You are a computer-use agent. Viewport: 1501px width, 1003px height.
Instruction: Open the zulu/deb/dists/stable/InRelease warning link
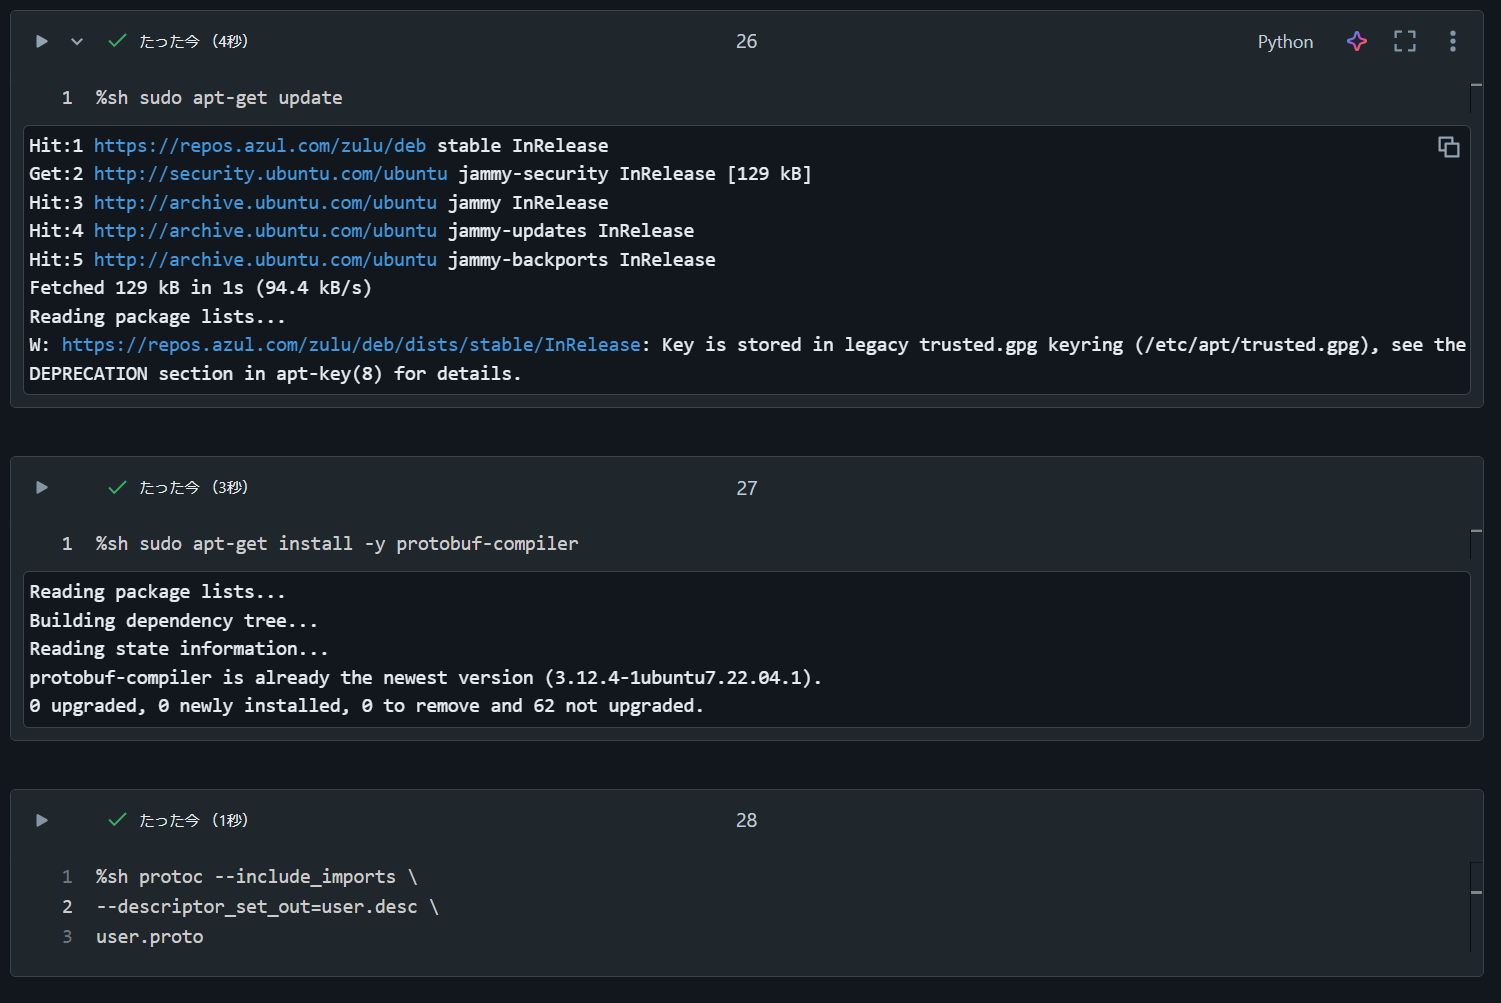tap(351, 345)
